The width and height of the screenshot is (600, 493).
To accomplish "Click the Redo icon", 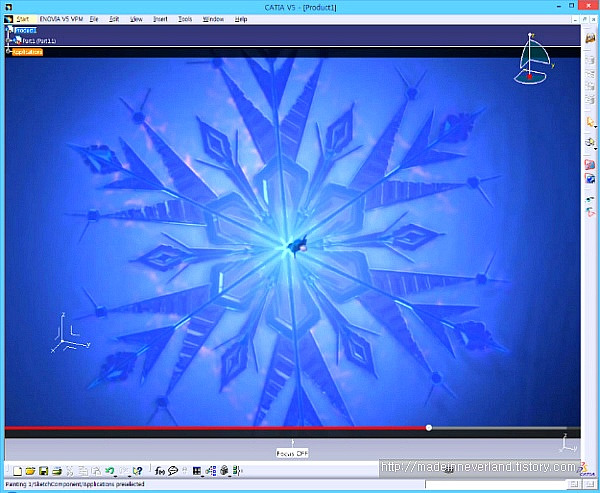I will [124, 470].
